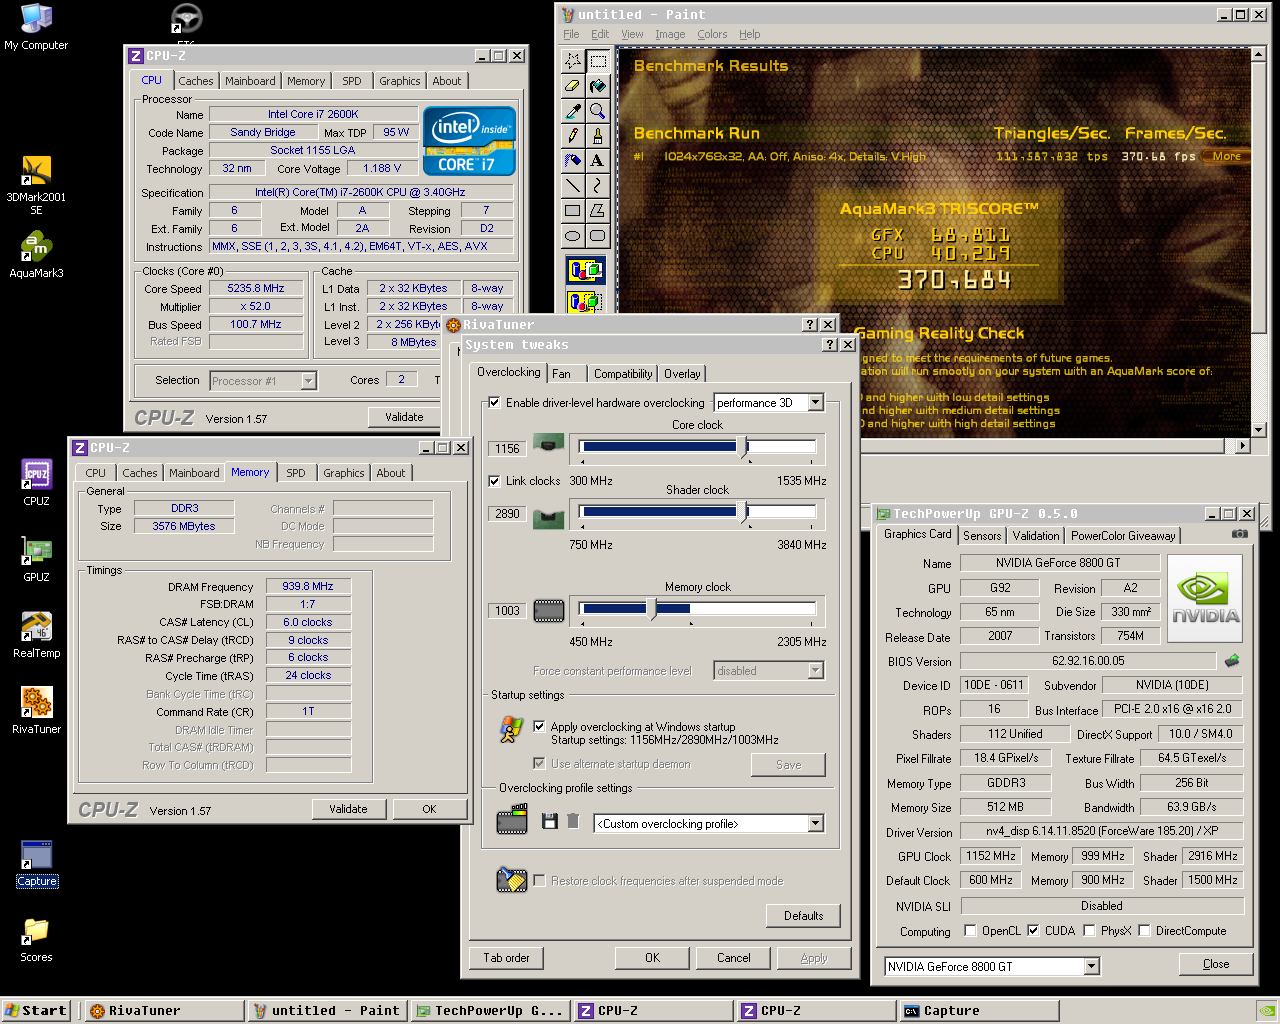The width and height of the screenshot is (1280, 1024).
Task: Select the Rounded Rectangle tool in Paint
Action: pyautogui.click(x=598, y=236)
